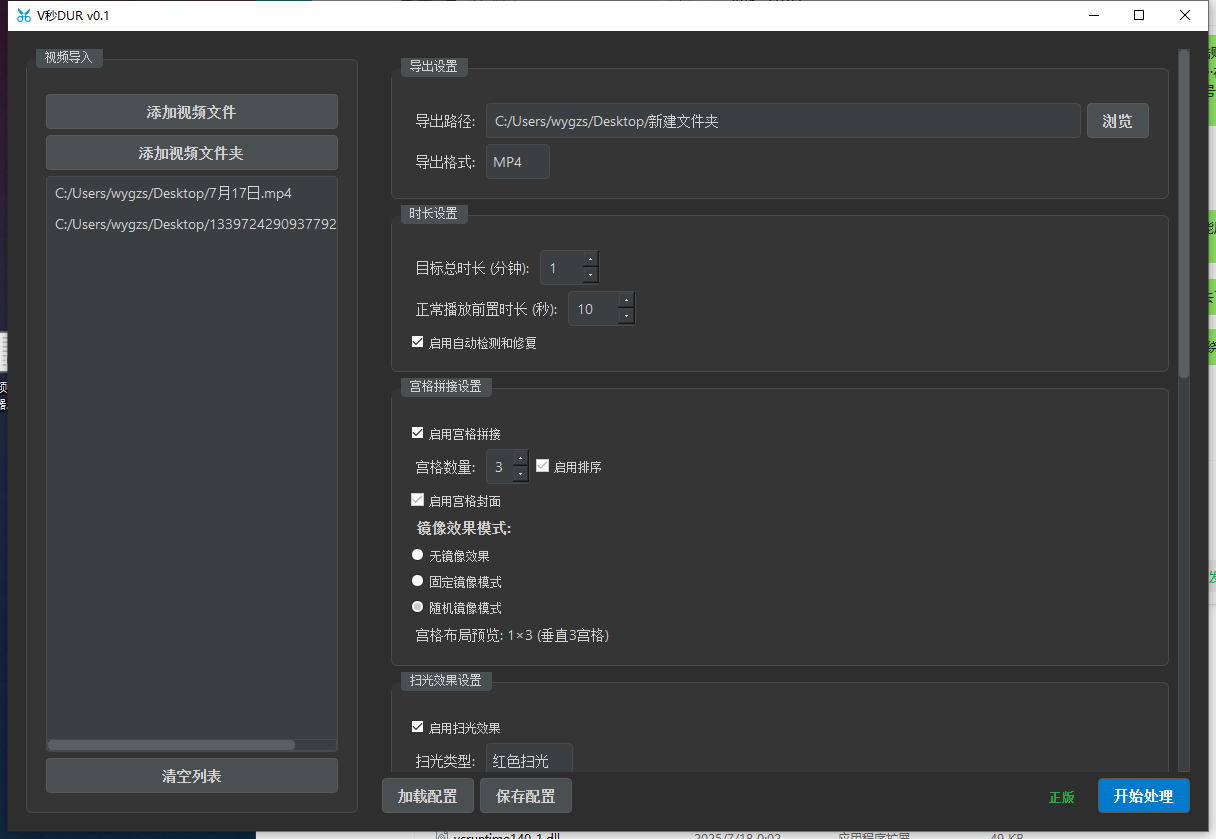This screenshot has height=839, width=1216.
Task: Choose 固定镜像模式 radio option
Action: click(418, 581)
